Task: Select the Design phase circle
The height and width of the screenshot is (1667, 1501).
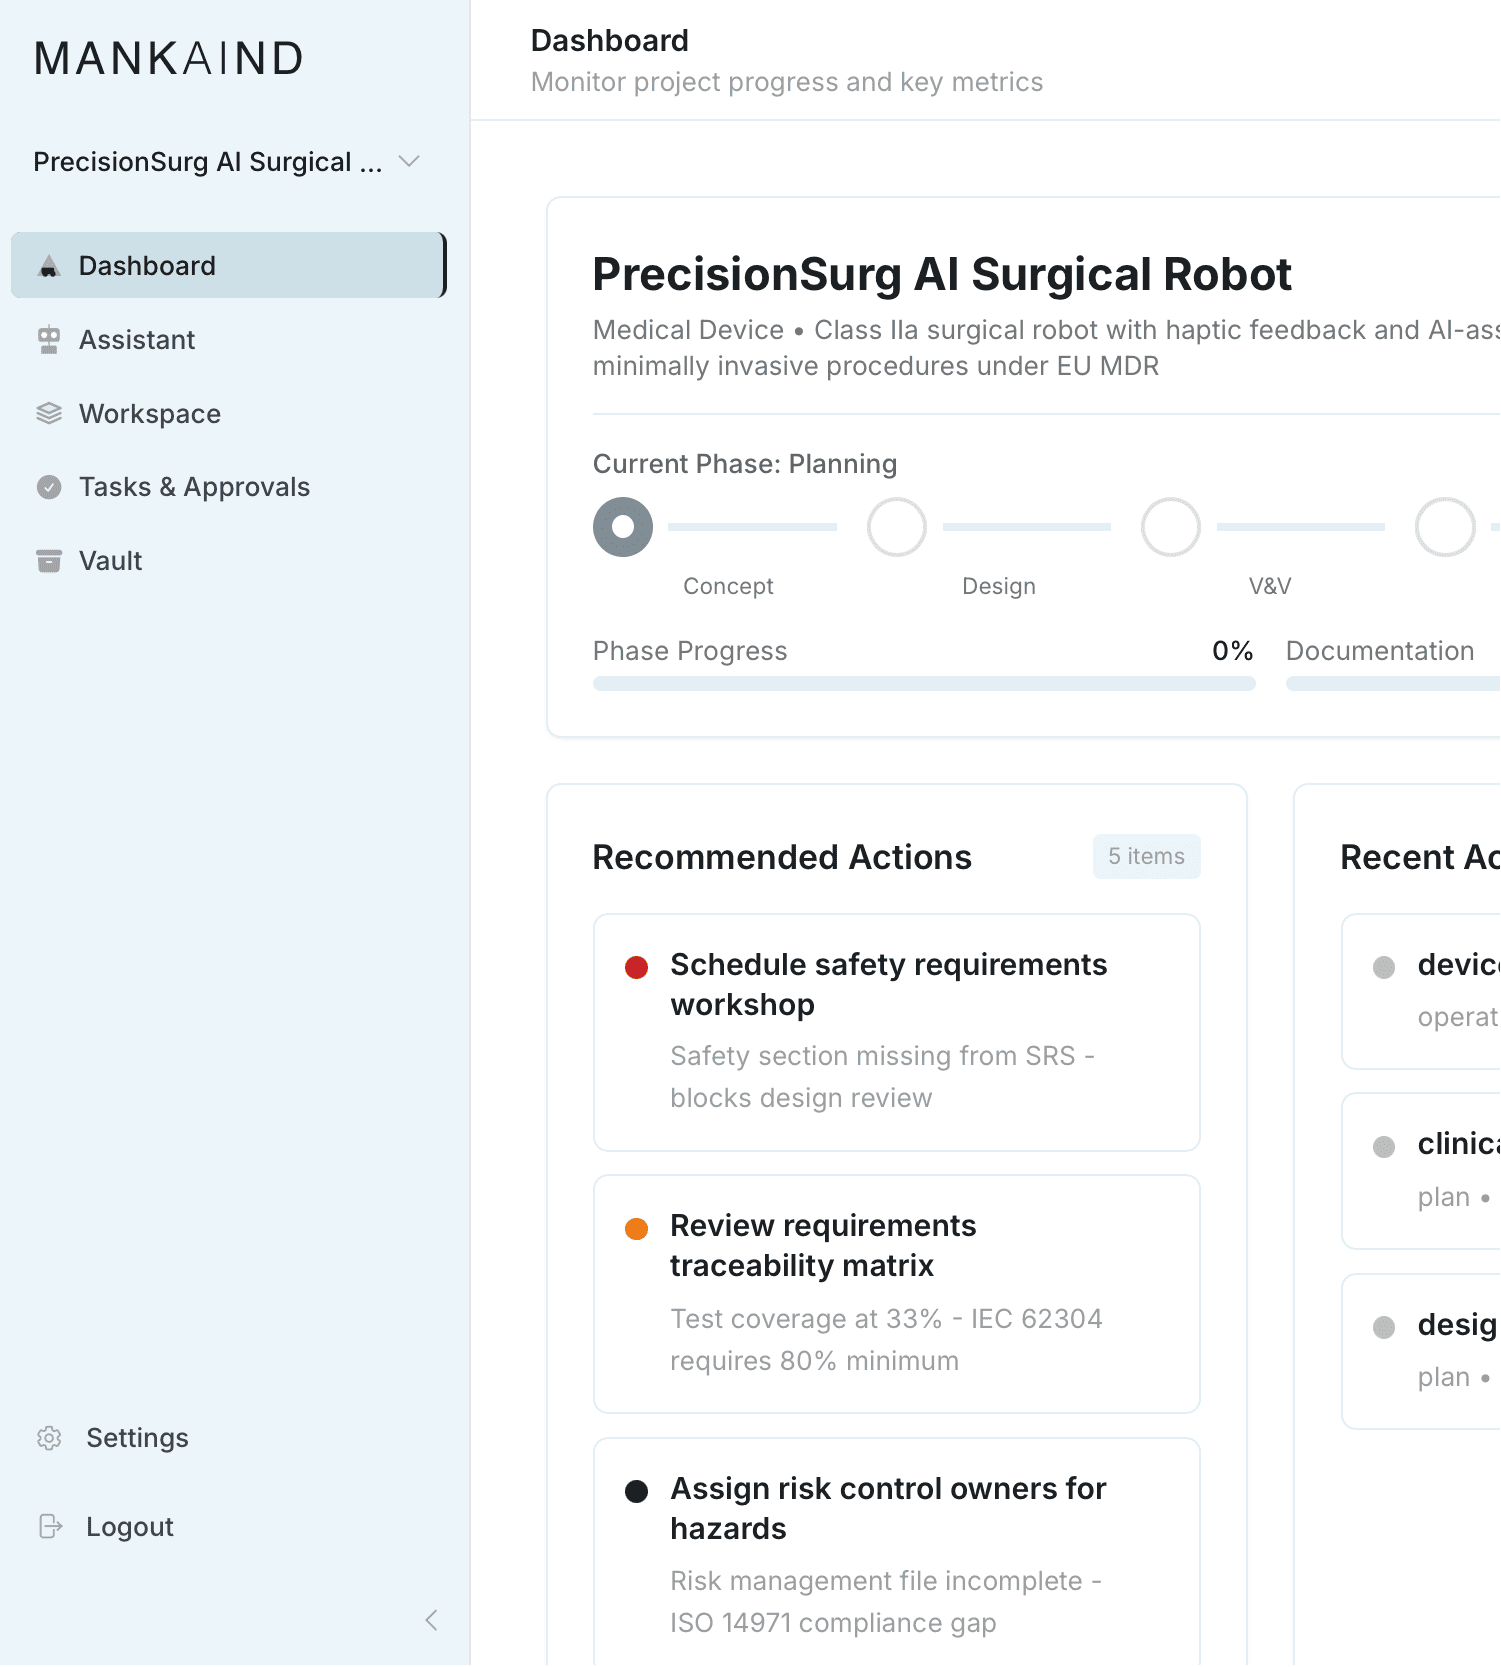Action: click(897, 527)
